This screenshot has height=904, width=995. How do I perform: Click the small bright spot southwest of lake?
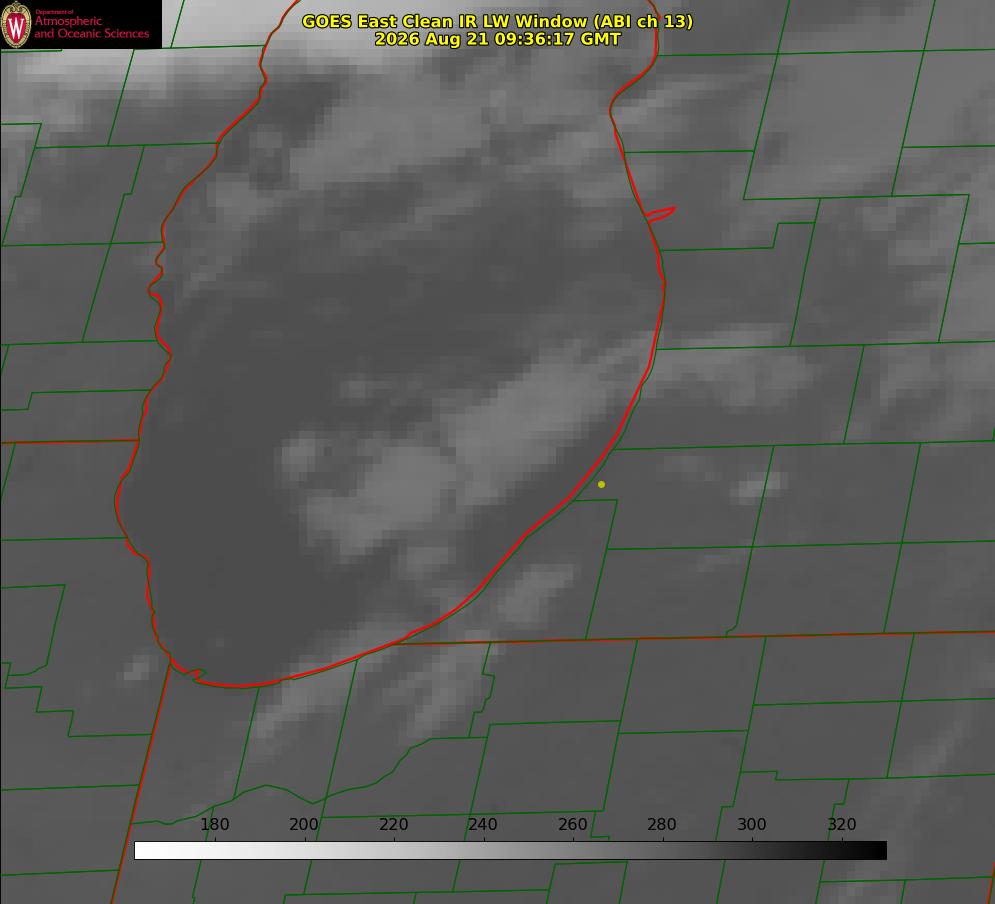click(x=136, y=669)
